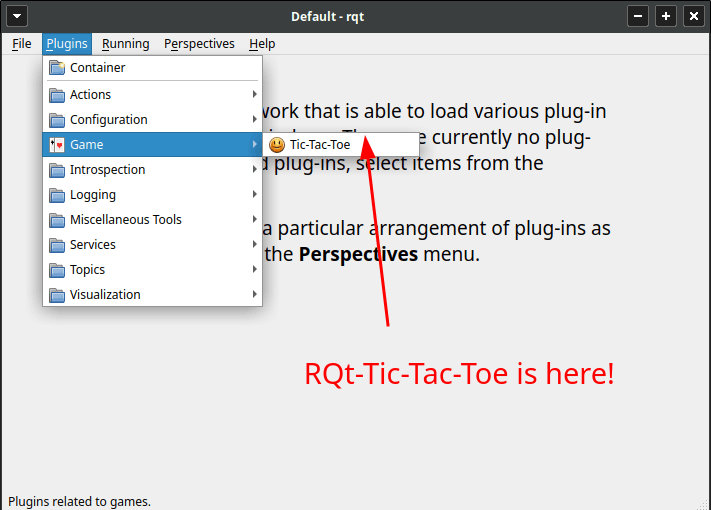Click the 'Plugins related to games.' status text

[79, 501]
